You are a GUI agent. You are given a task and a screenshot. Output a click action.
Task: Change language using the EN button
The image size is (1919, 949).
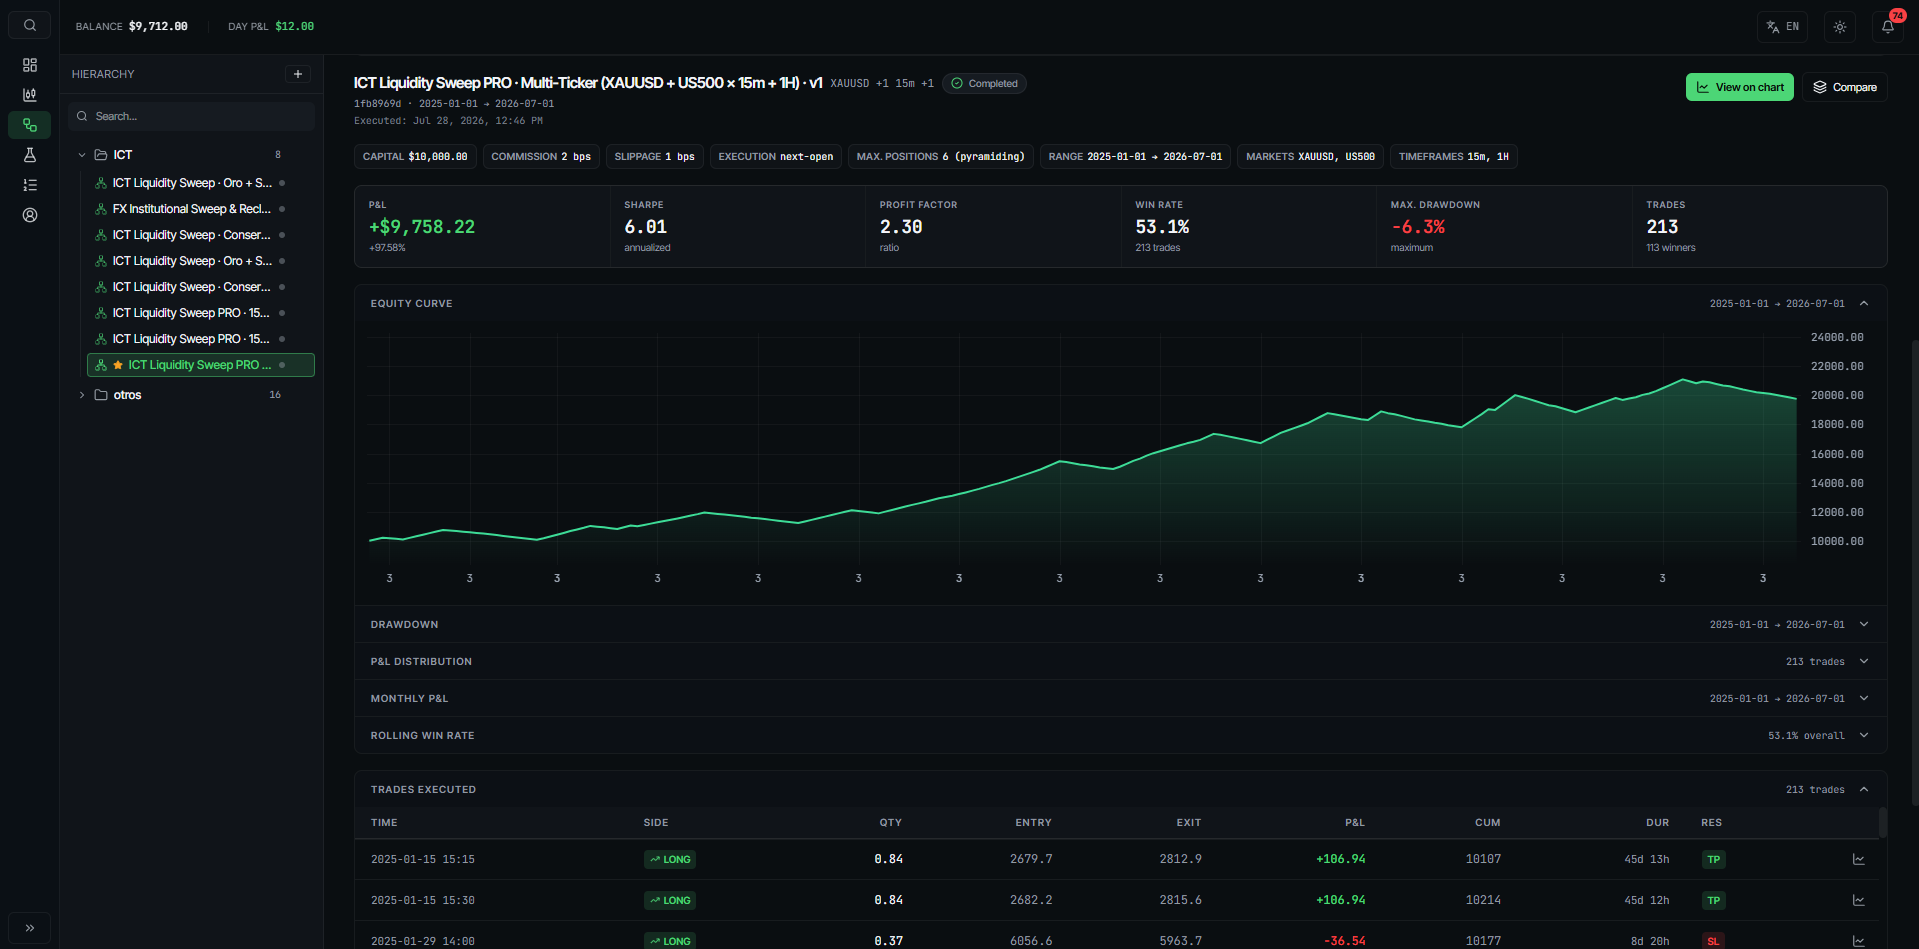pos(1782,27)
